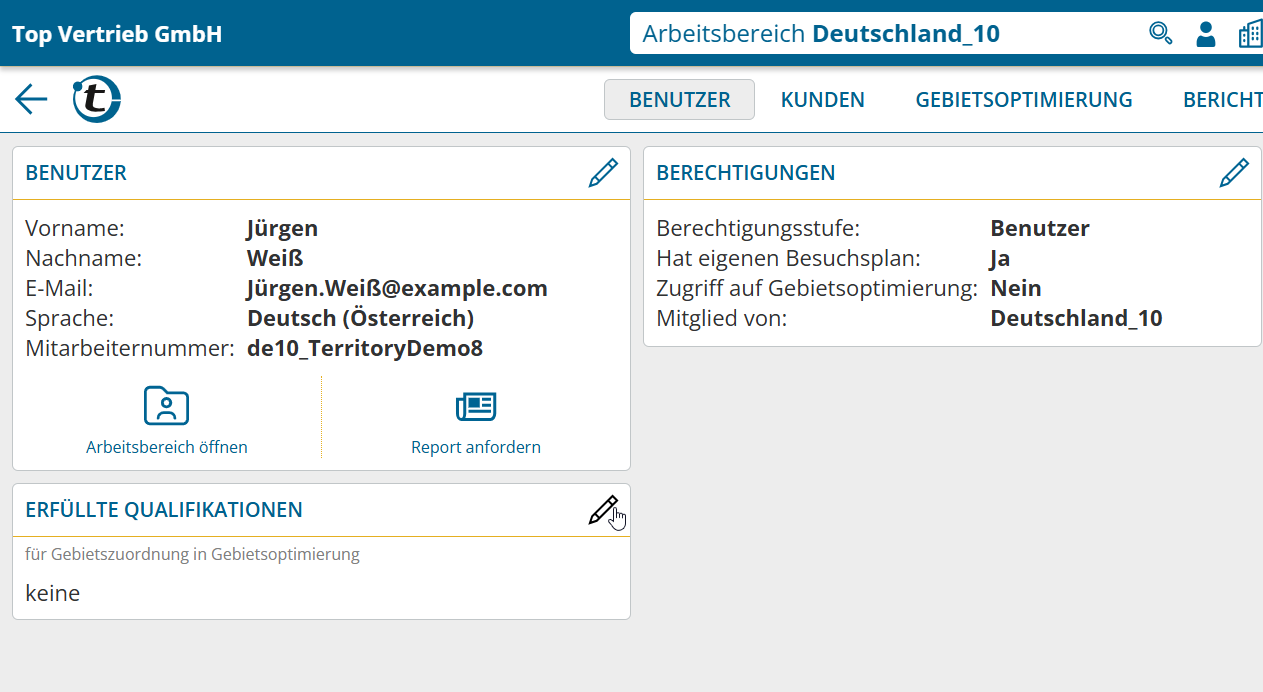Click the 'Mitglied von' value Deutschland_10
This screenshot has height=692, width=1263.
point(1076,319)
